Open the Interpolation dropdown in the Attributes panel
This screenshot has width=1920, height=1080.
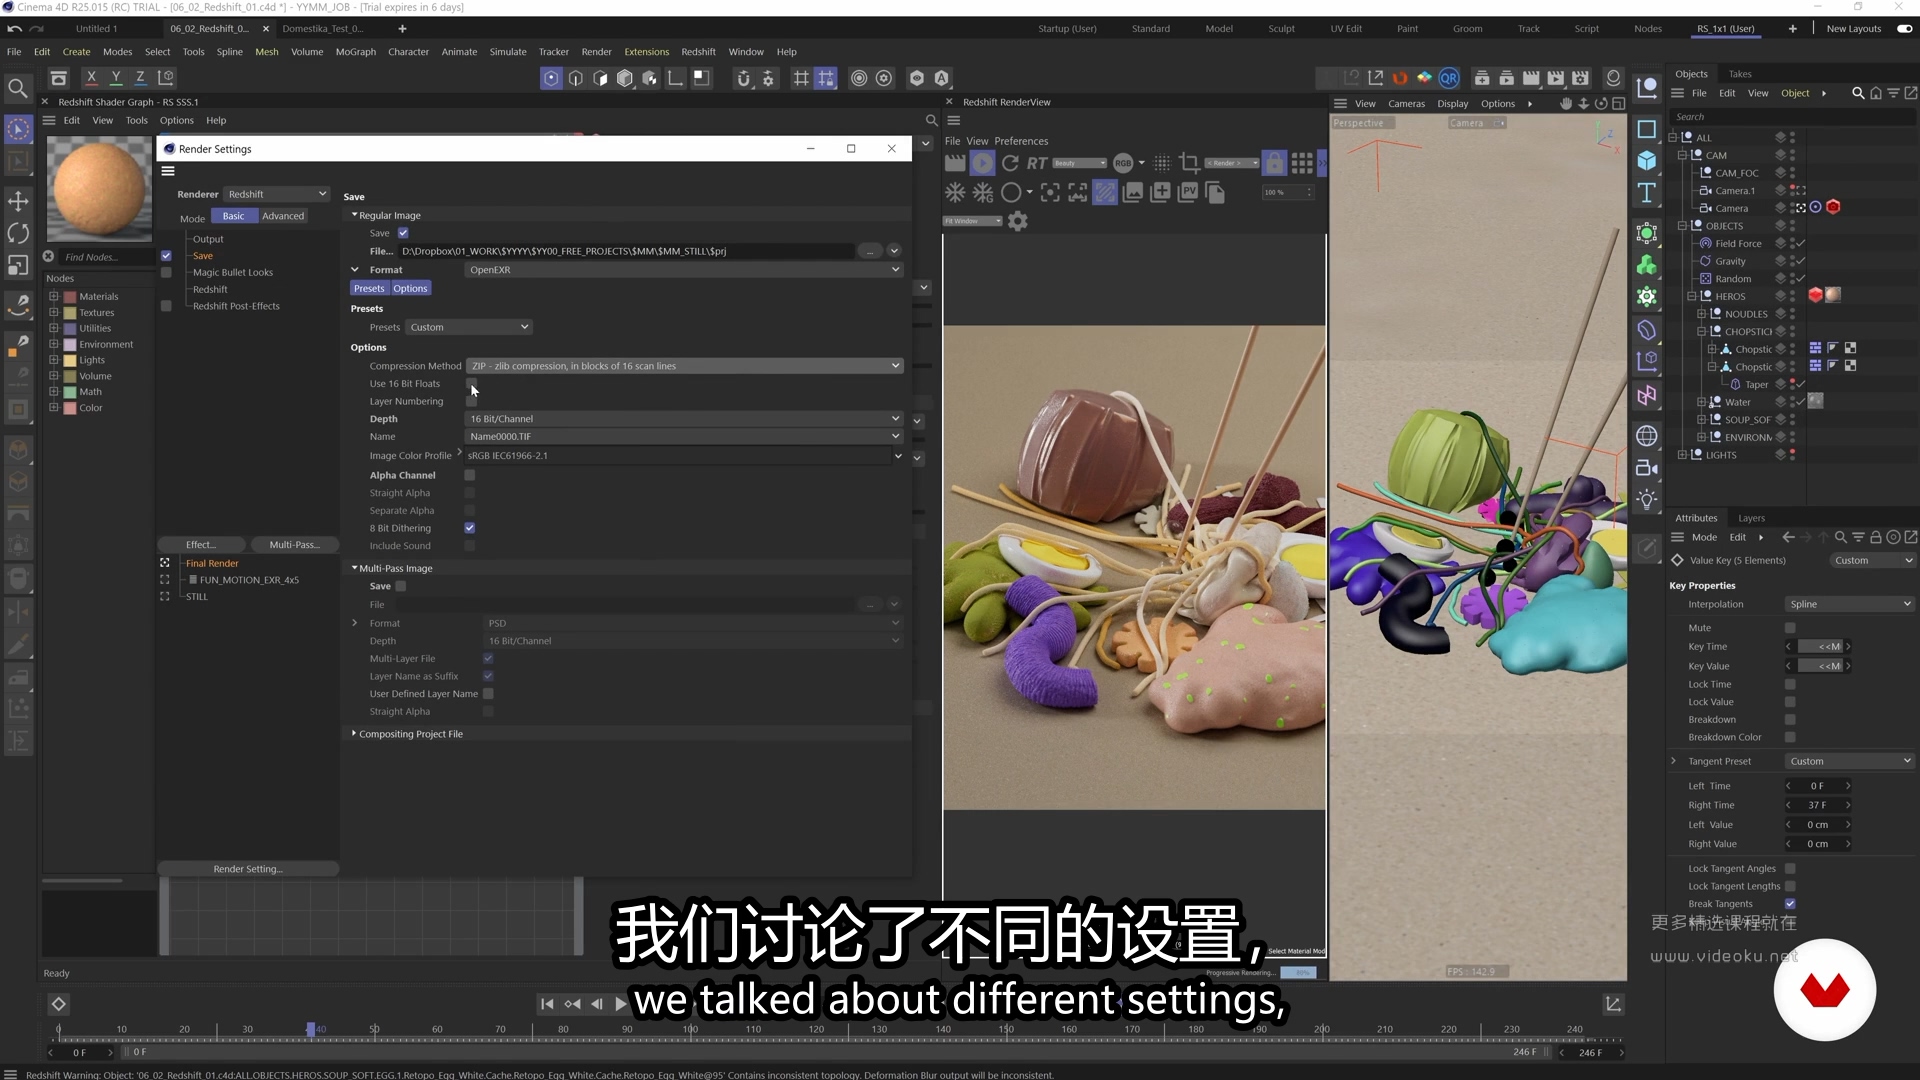(1850, 603)
